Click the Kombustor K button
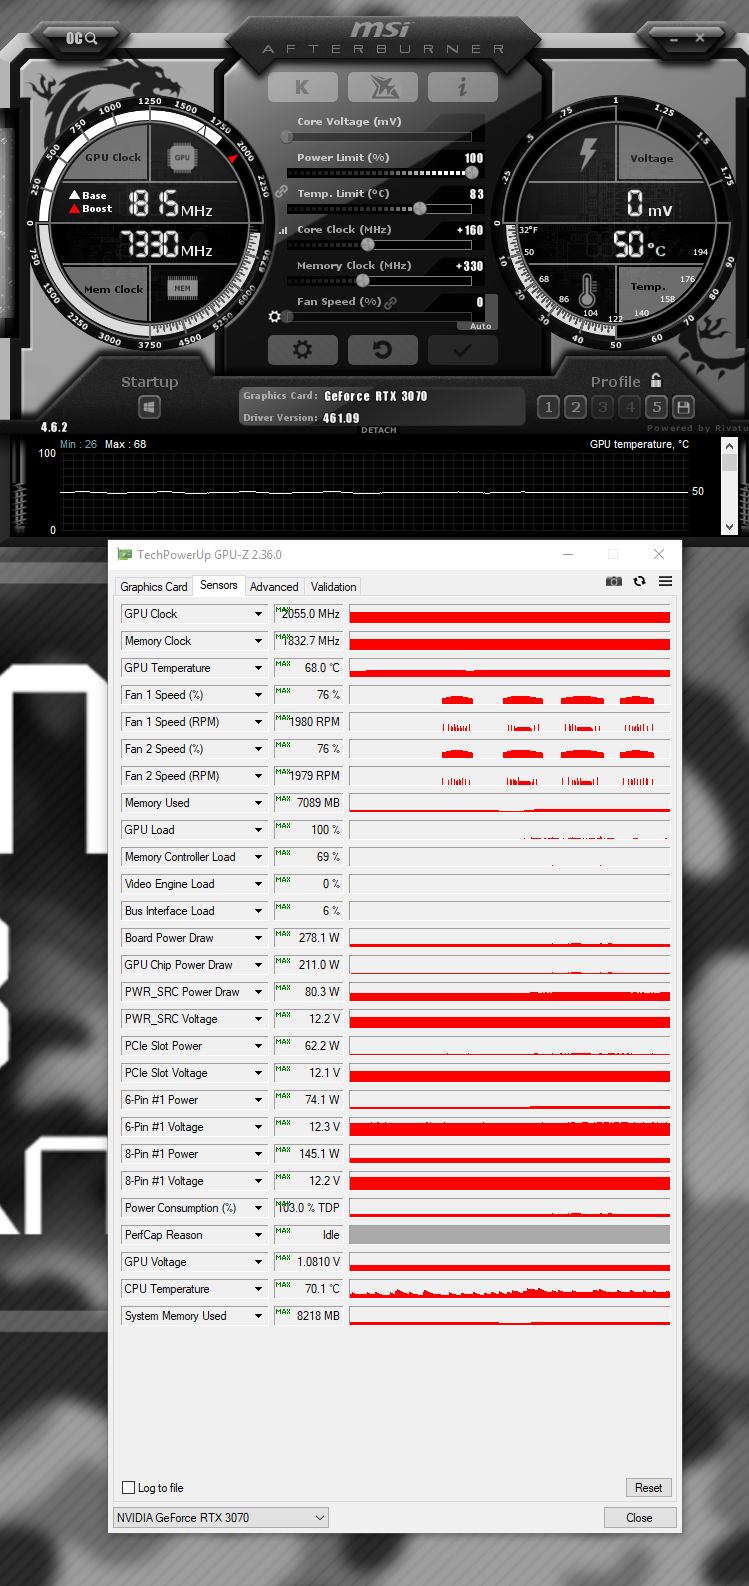 click(302, 87)
